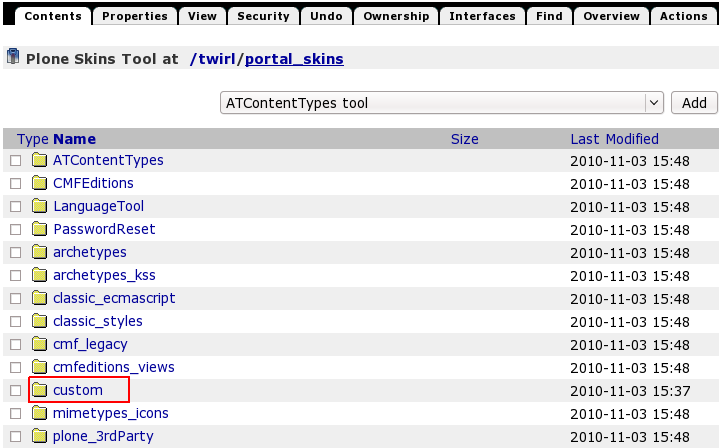Image resolution: width=724 pixels, height=448 pixels.
Task: Sort by Size column header
Action: [x=465, y=139]
